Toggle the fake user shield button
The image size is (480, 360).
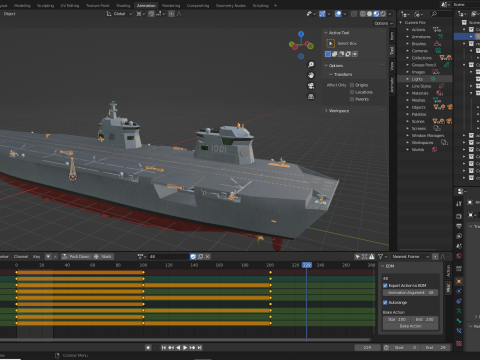(193, 256)
